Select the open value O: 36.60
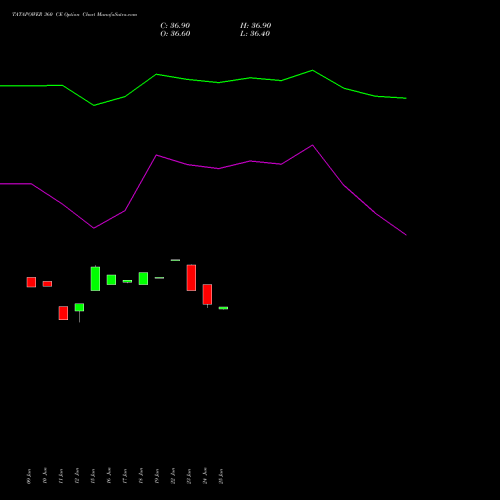This screenshot has height=500, width=500. click(x=175, y=34)
